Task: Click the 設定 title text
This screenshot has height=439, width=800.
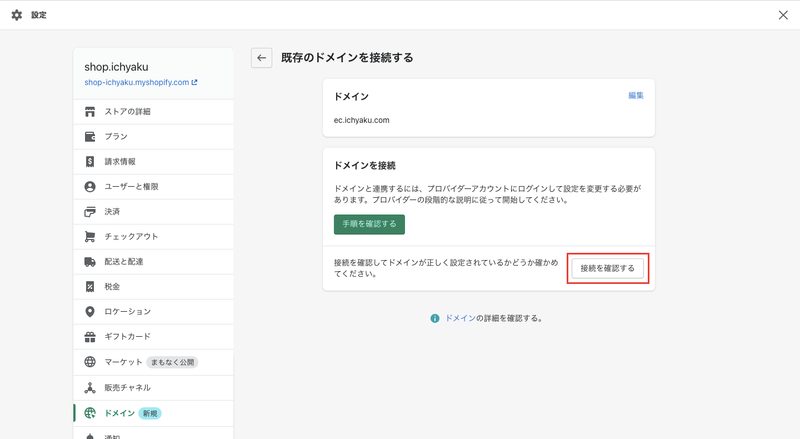Action: [x=39, y=15]
